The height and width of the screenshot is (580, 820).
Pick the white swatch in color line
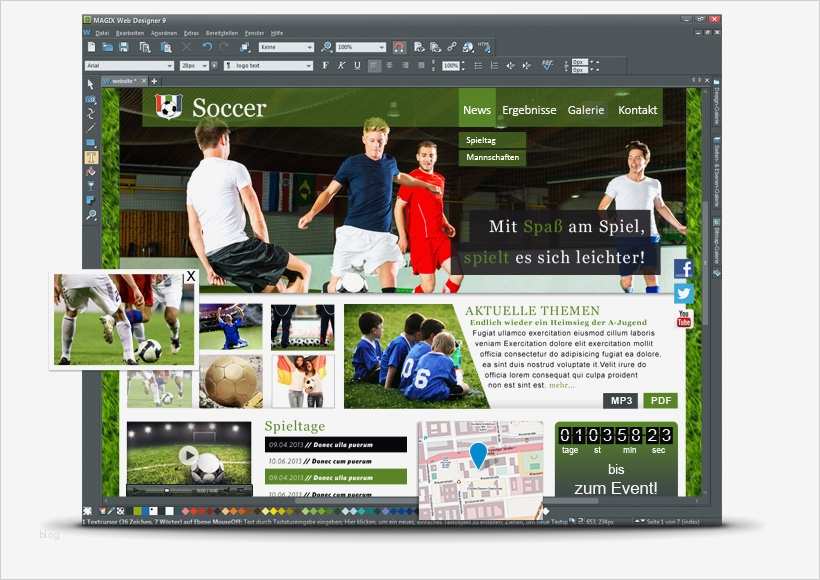(169, 511)
